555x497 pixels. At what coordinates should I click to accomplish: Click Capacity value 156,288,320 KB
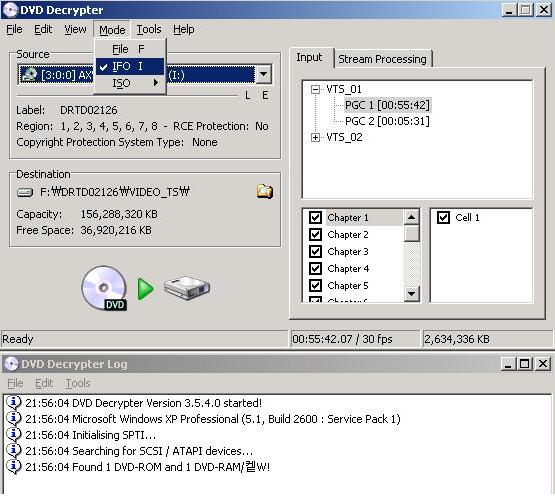[119, 214]
